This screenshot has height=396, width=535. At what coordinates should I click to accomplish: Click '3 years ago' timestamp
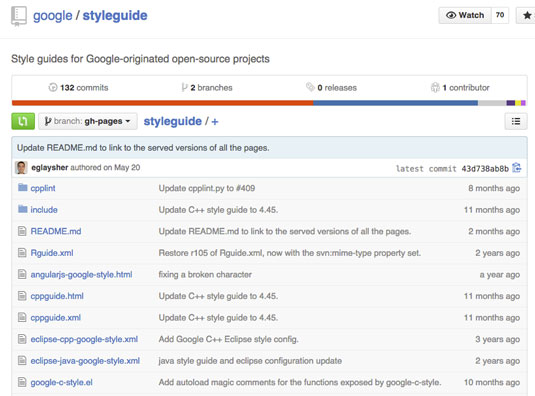coord(497,339)
